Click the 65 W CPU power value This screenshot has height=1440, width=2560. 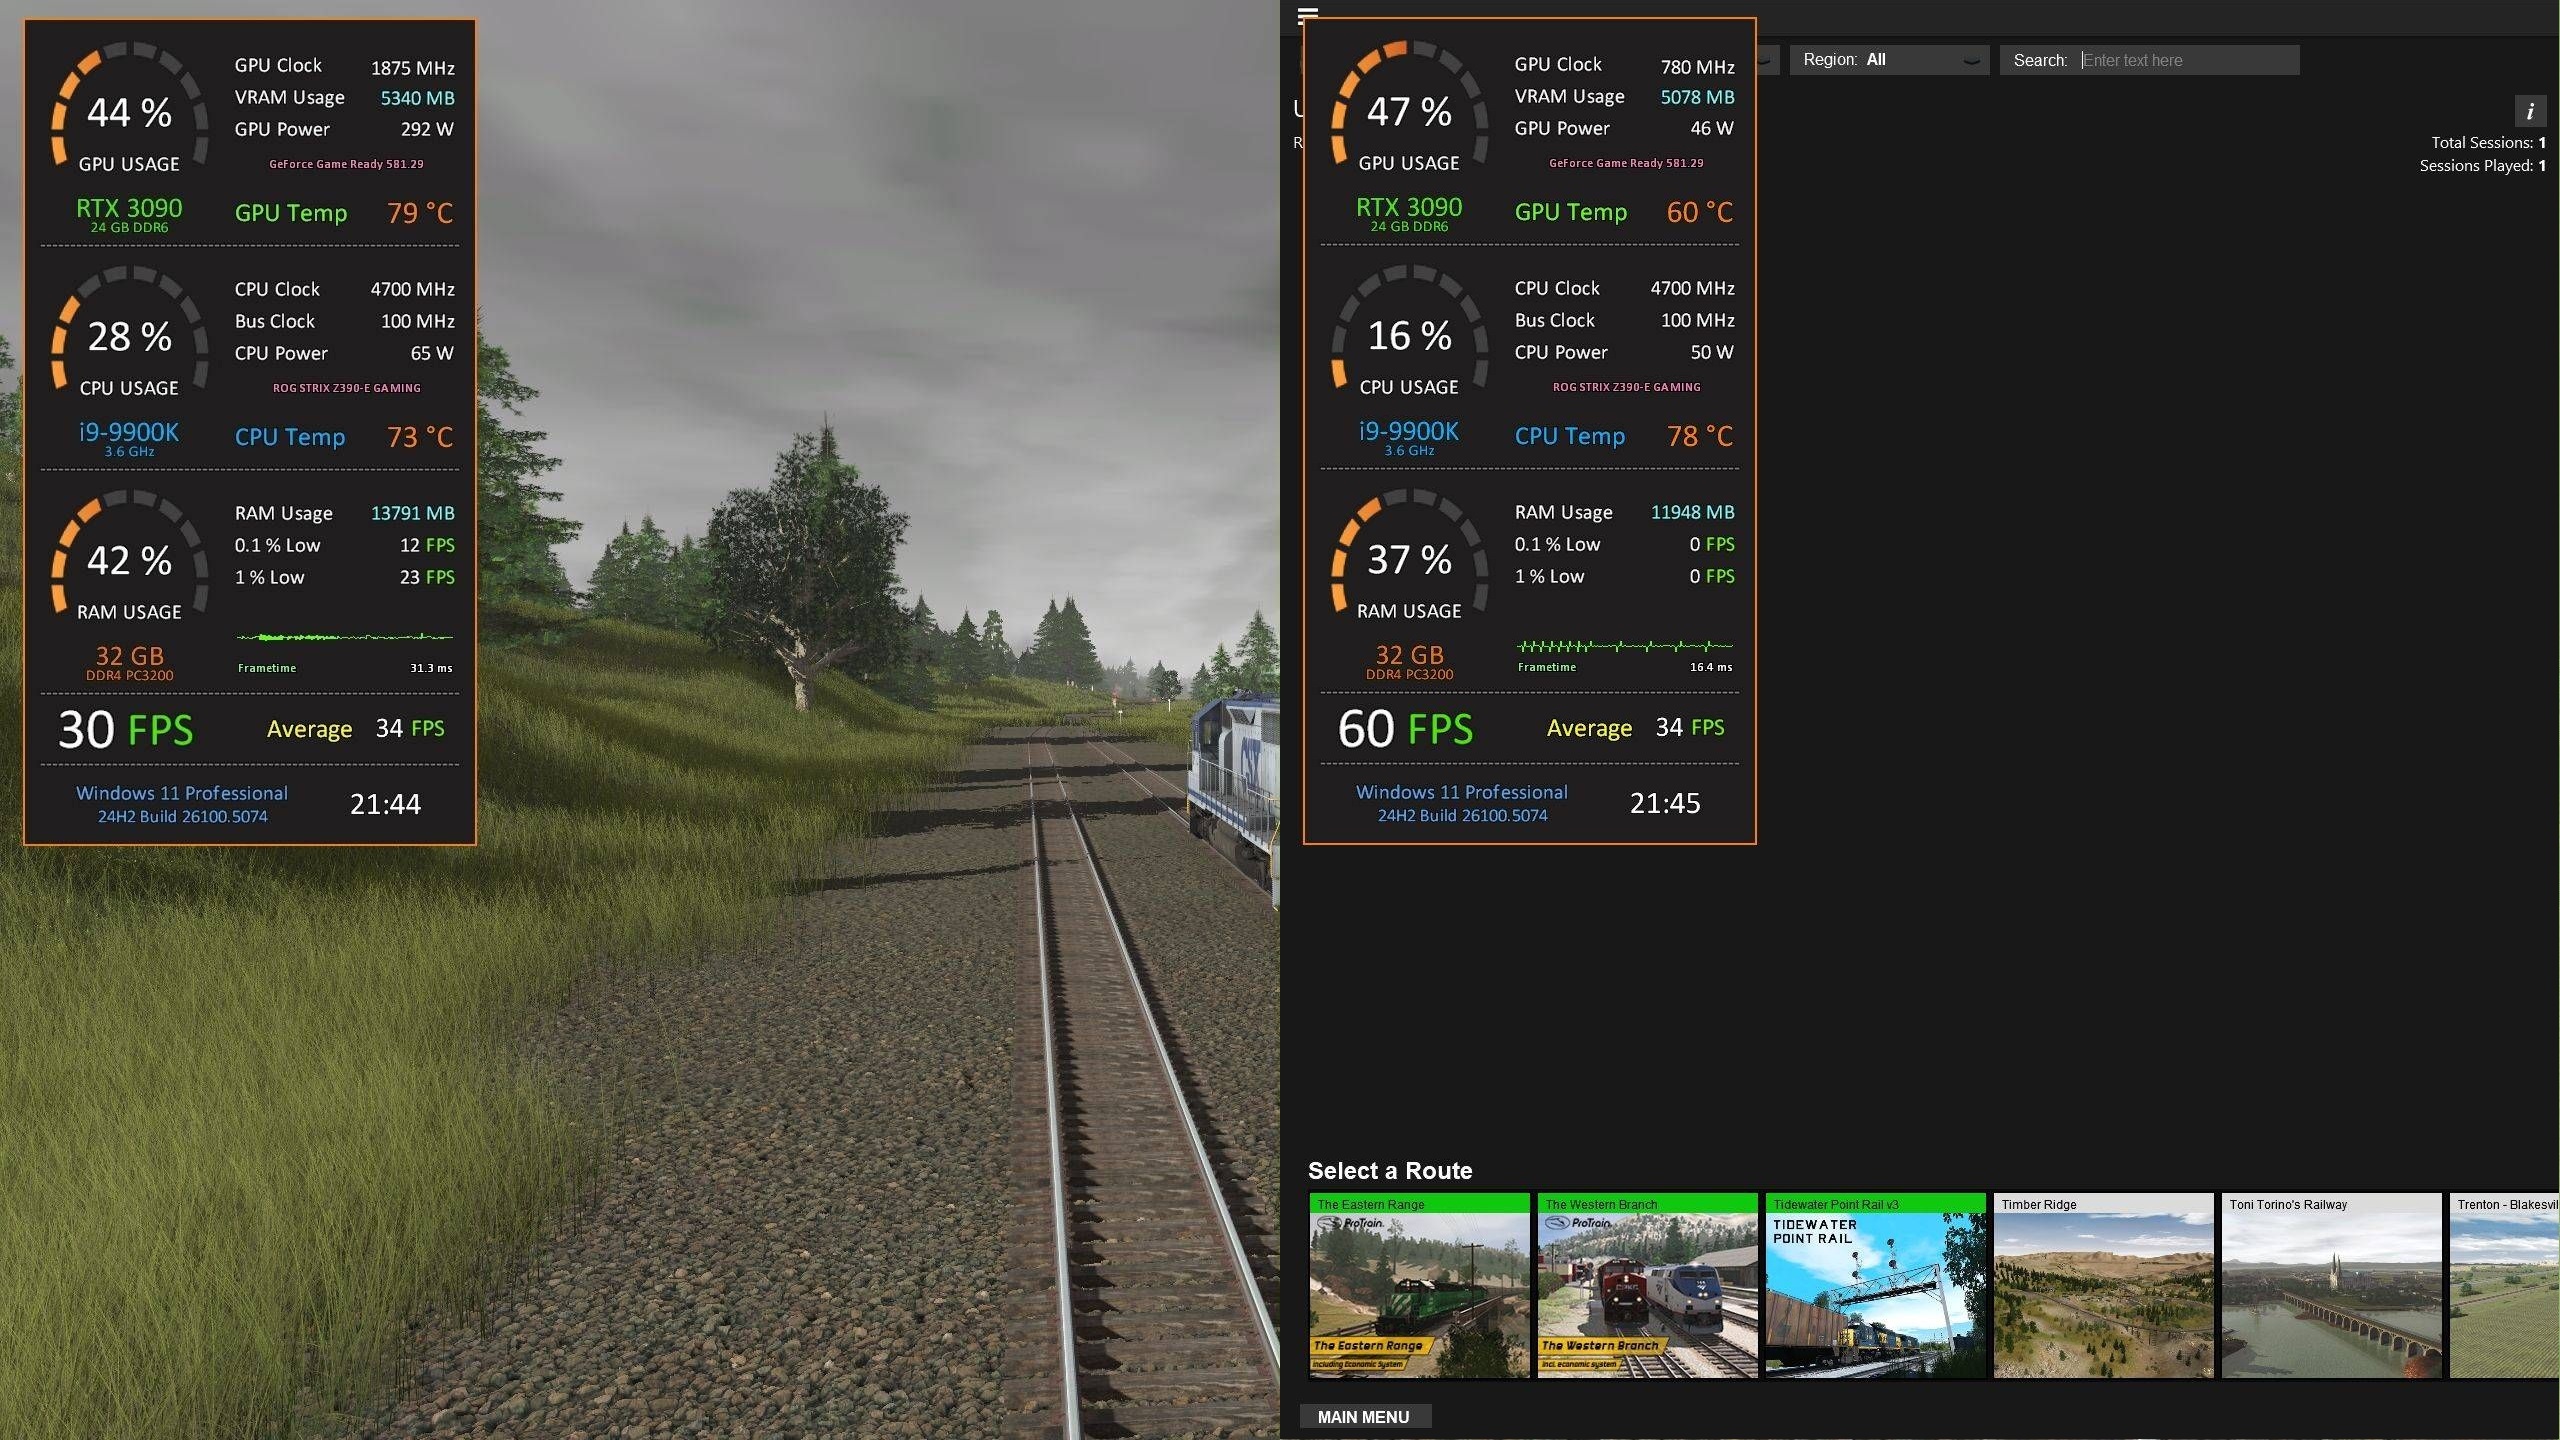pos(432,353)
